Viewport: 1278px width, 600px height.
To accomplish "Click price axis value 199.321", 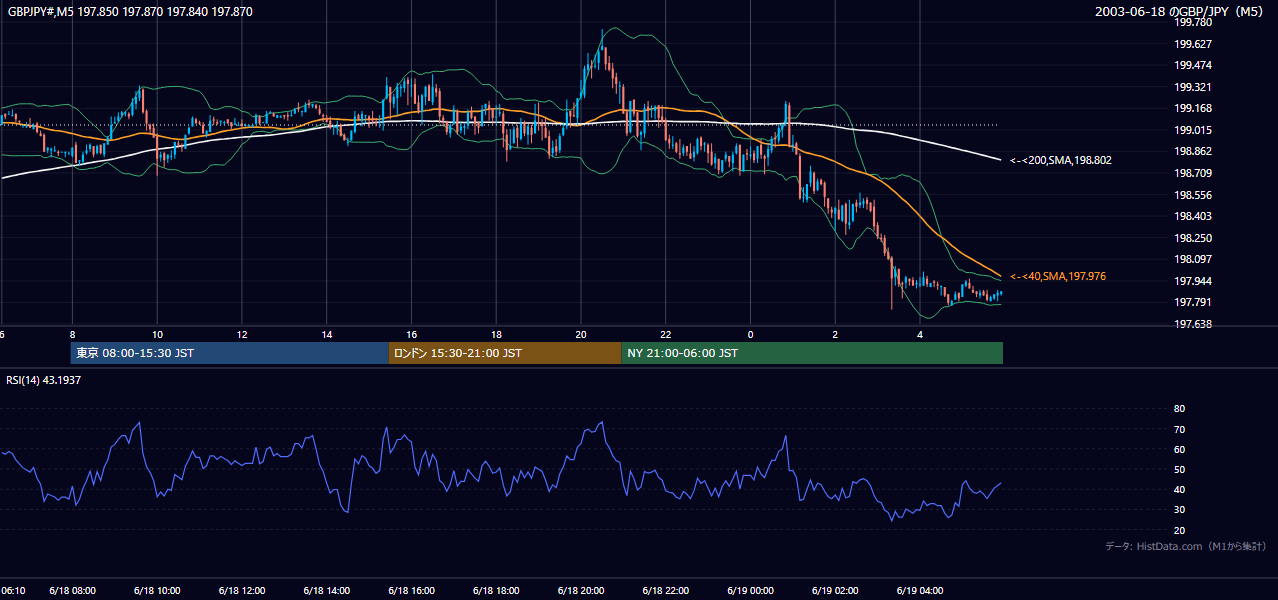I will [1193, 87].
